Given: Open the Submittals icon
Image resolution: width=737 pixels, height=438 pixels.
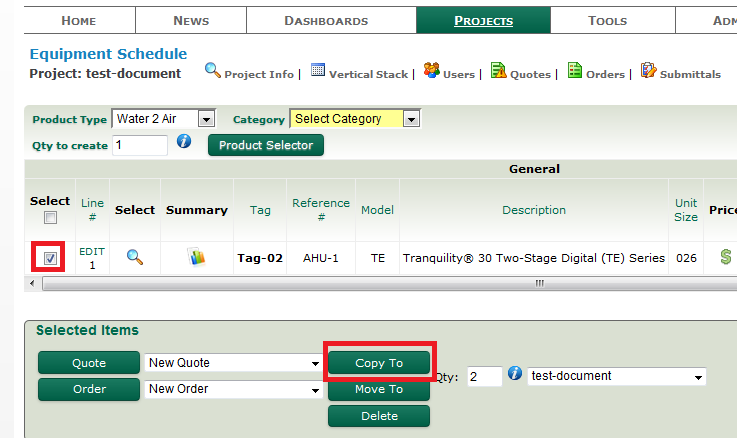Looking at the screenshot, I should click(x=648, y=71).
